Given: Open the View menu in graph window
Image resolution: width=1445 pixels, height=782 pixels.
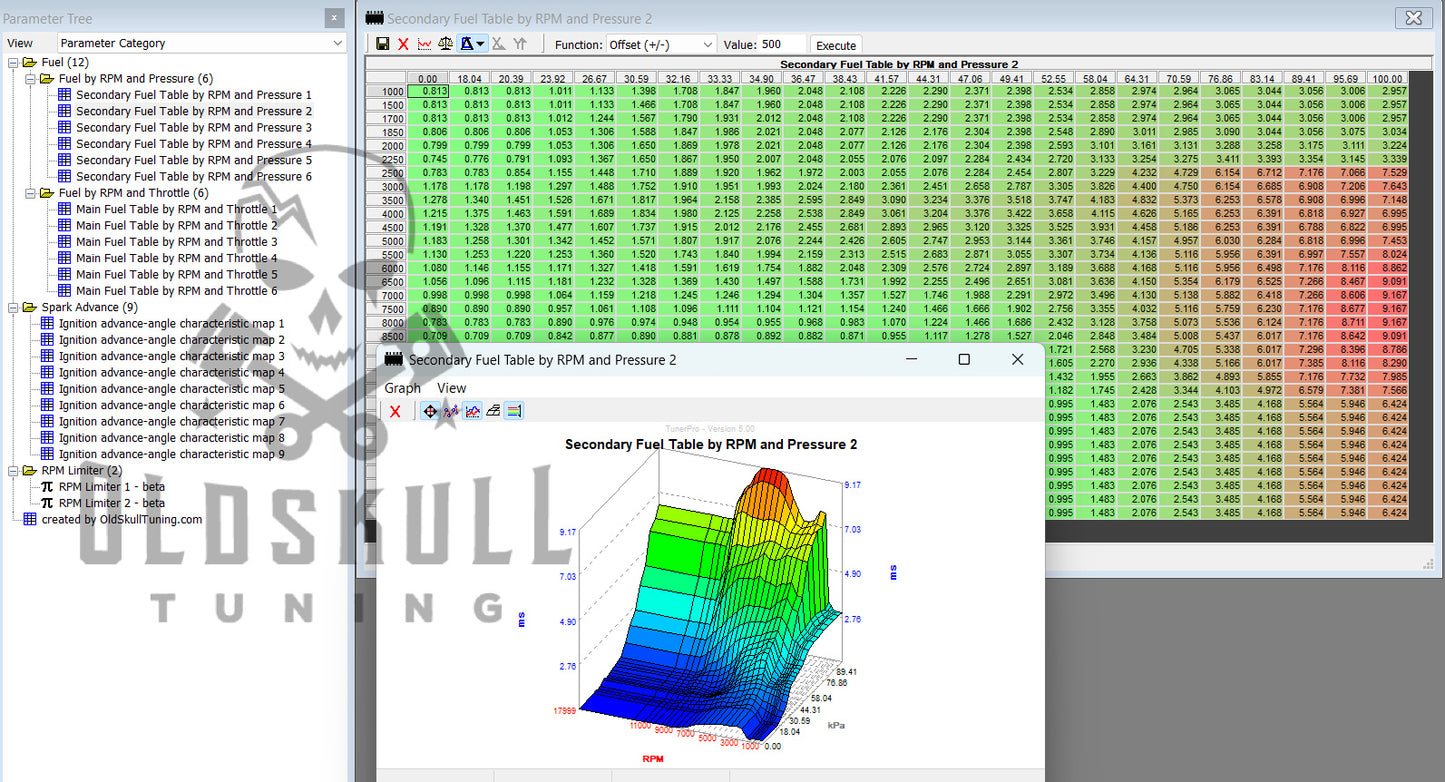Looking at the screenshot, I should coord(451,388).
